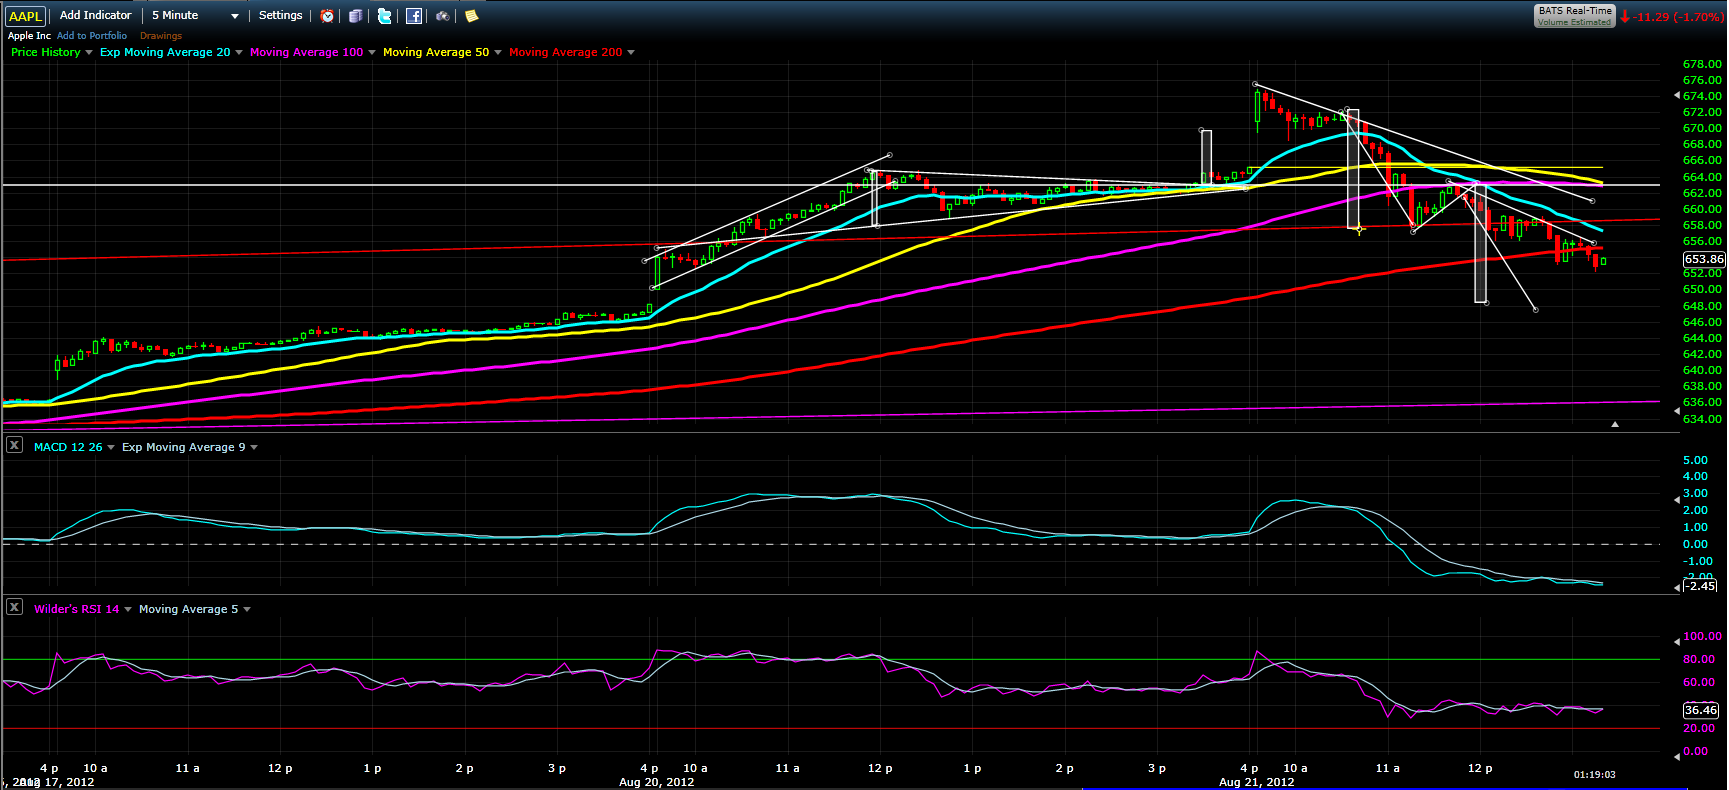
Task: Click the camera snapshot icon
Action: tap(443, 16)
